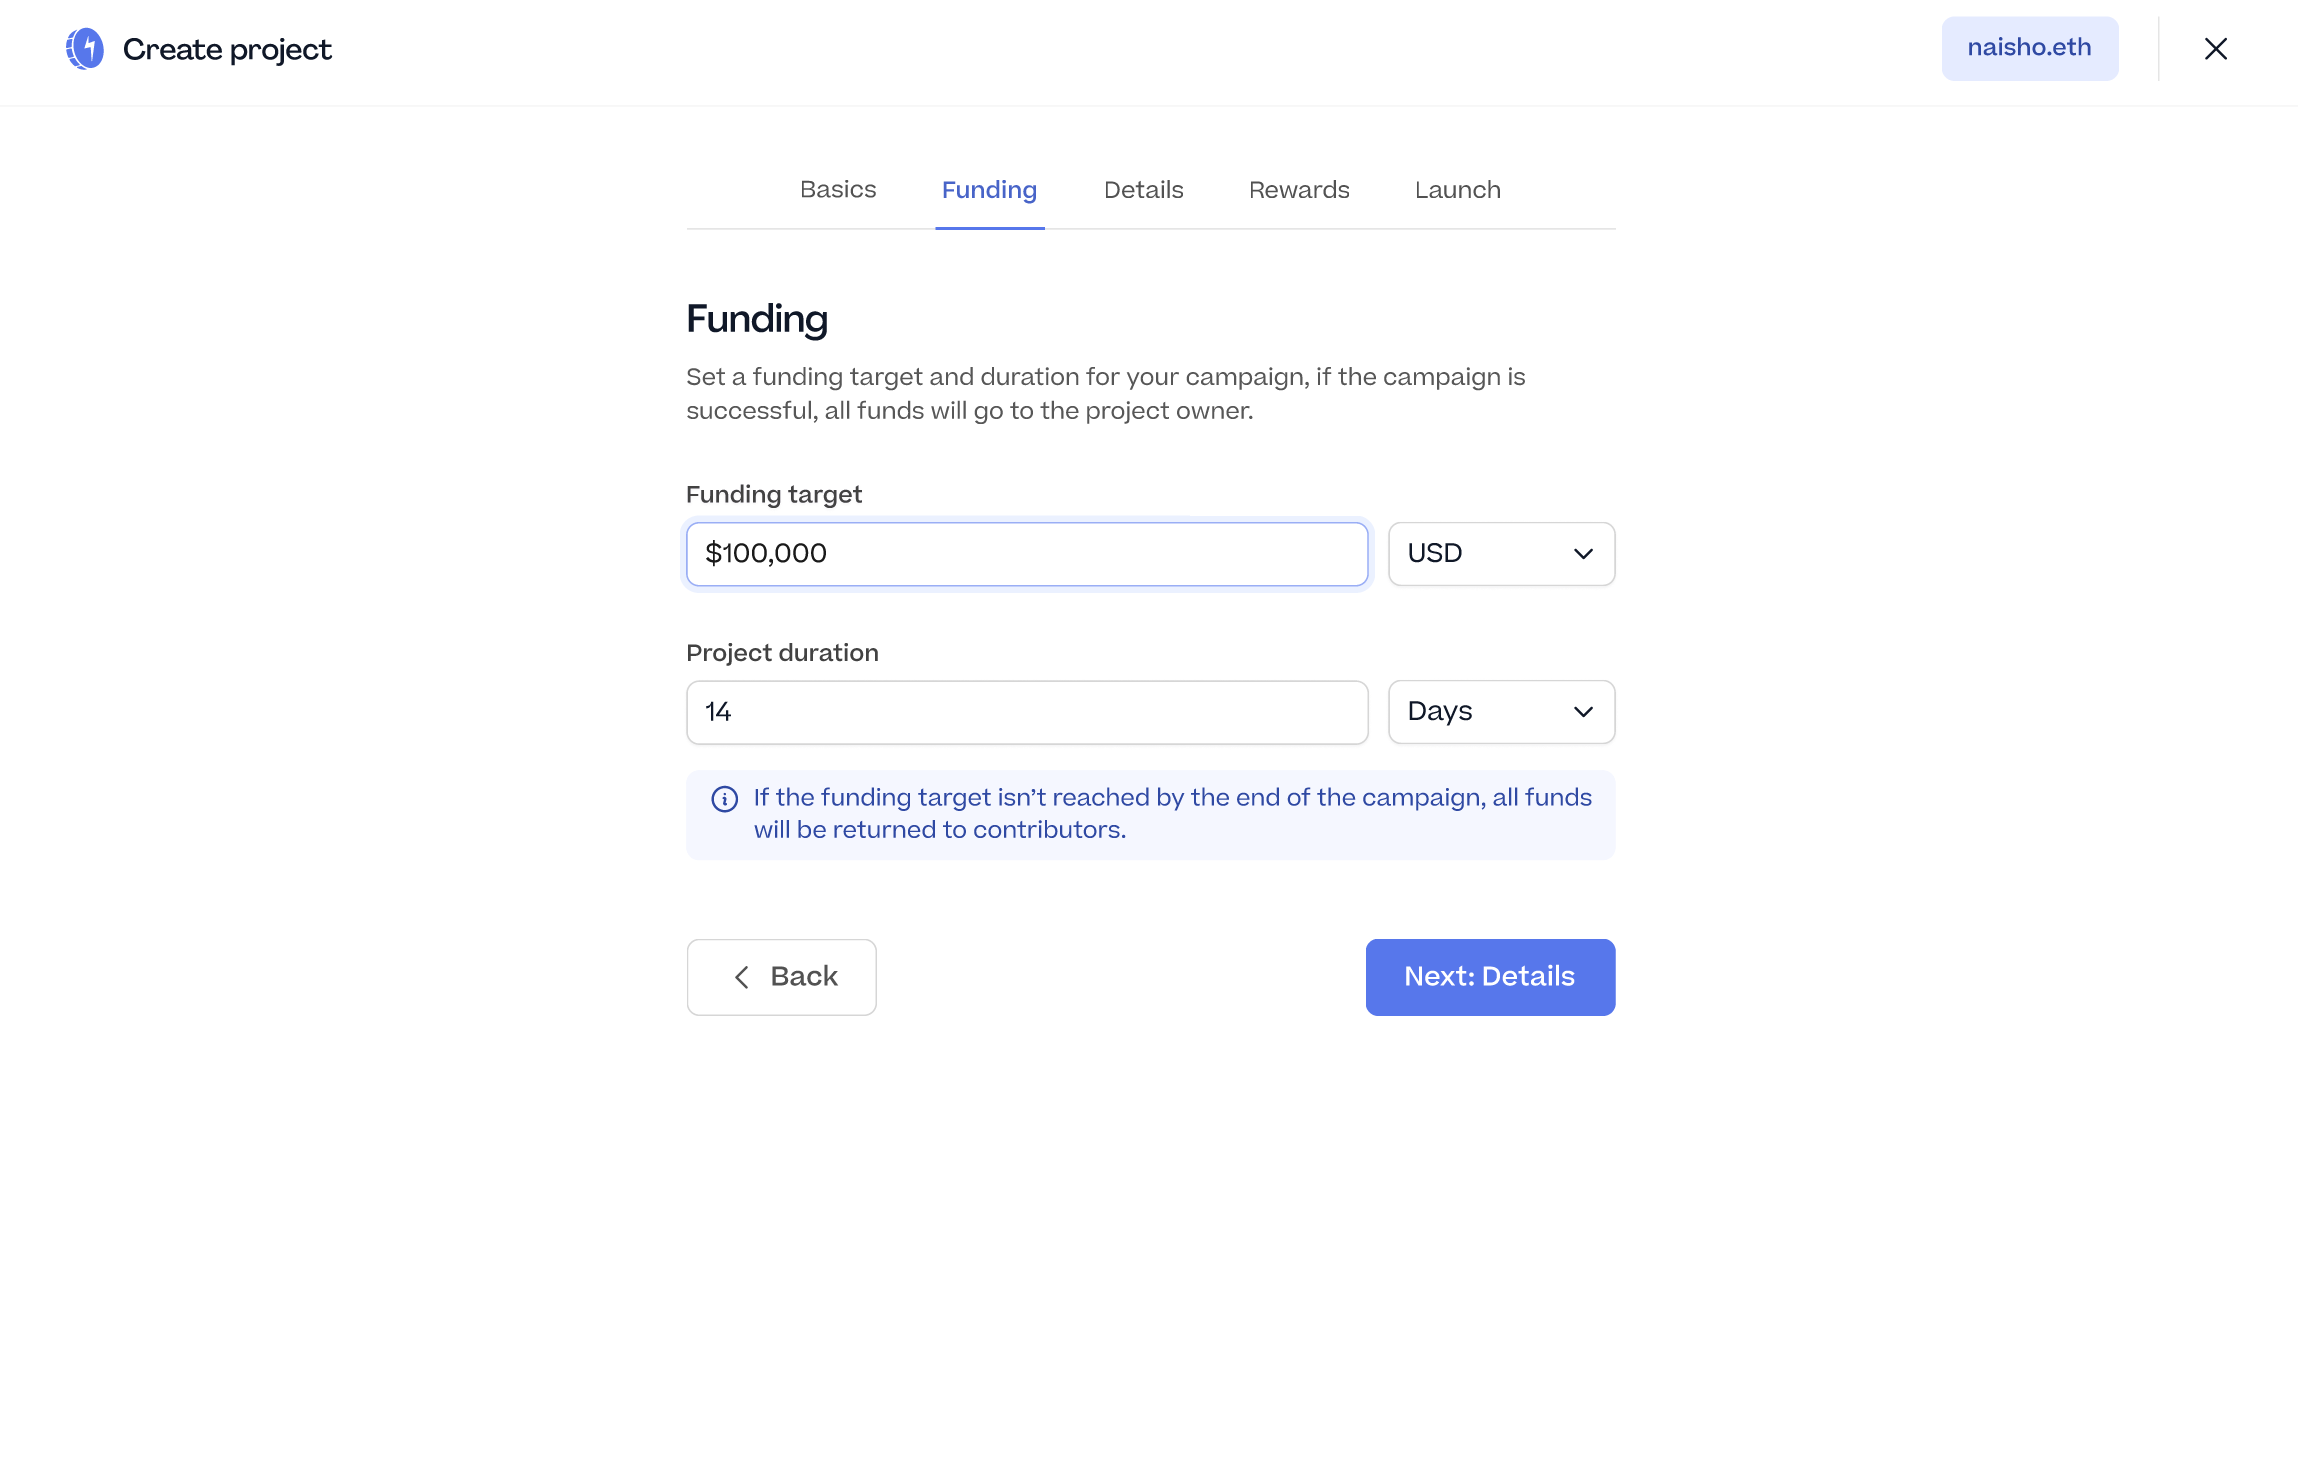Click the Project duration input field

(1027, 711)
